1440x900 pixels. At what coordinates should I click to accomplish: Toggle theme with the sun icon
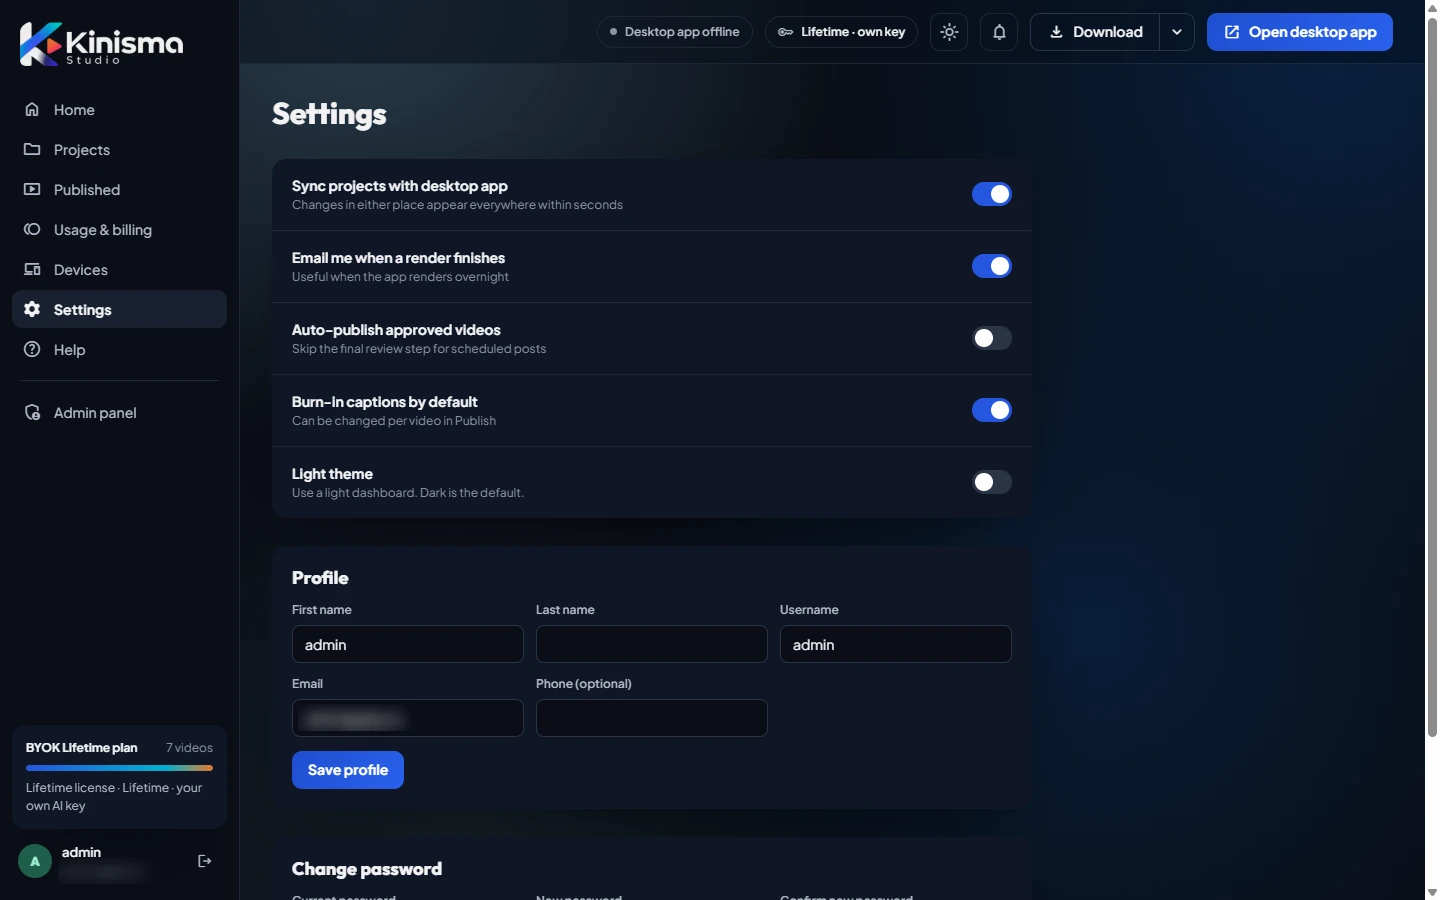pos(949,32)
